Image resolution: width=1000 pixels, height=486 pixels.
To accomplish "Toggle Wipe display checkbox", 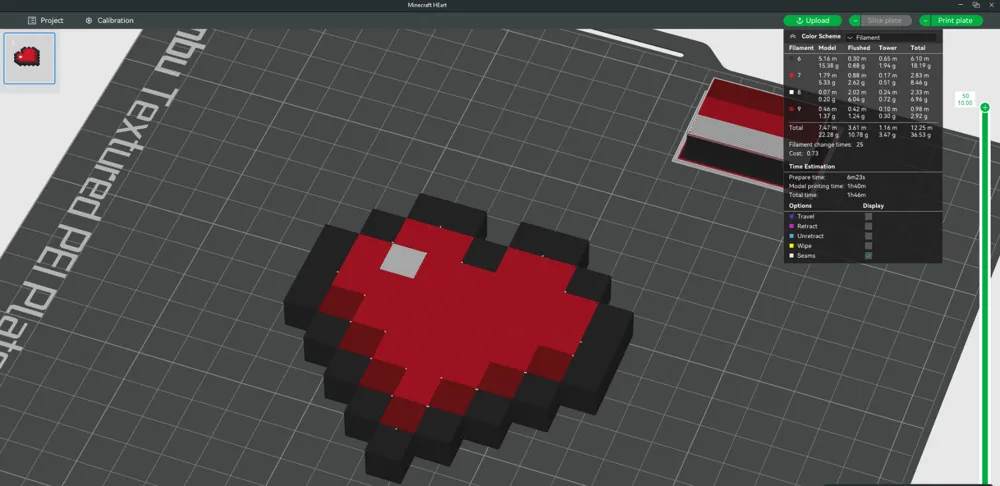I will tap(869, 246).
